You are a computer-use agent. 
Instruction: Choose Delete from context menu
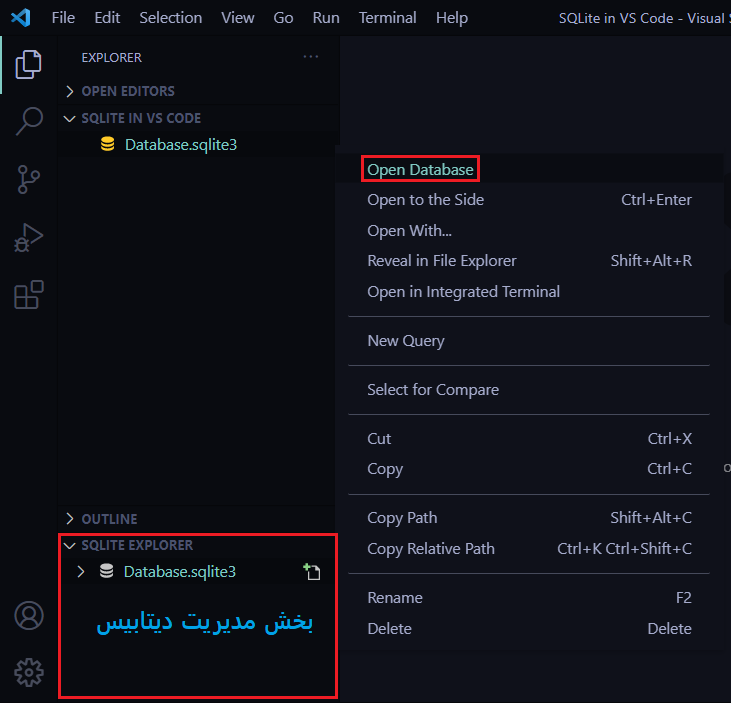529,628
